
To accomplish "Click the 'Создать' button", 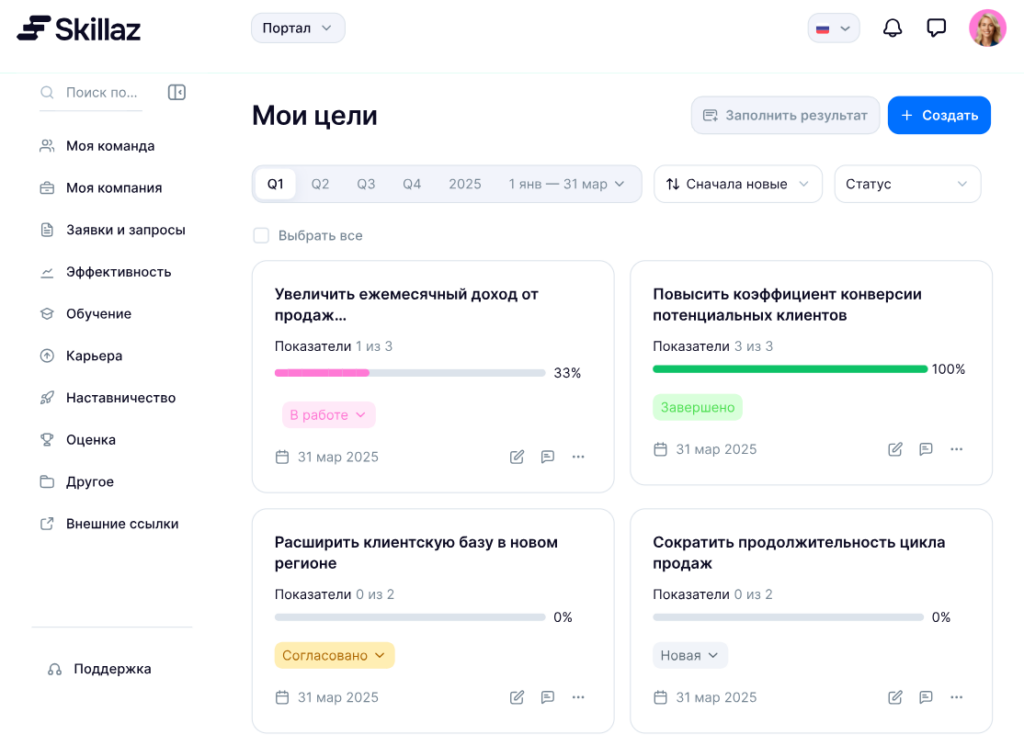I will click(939, 116).
